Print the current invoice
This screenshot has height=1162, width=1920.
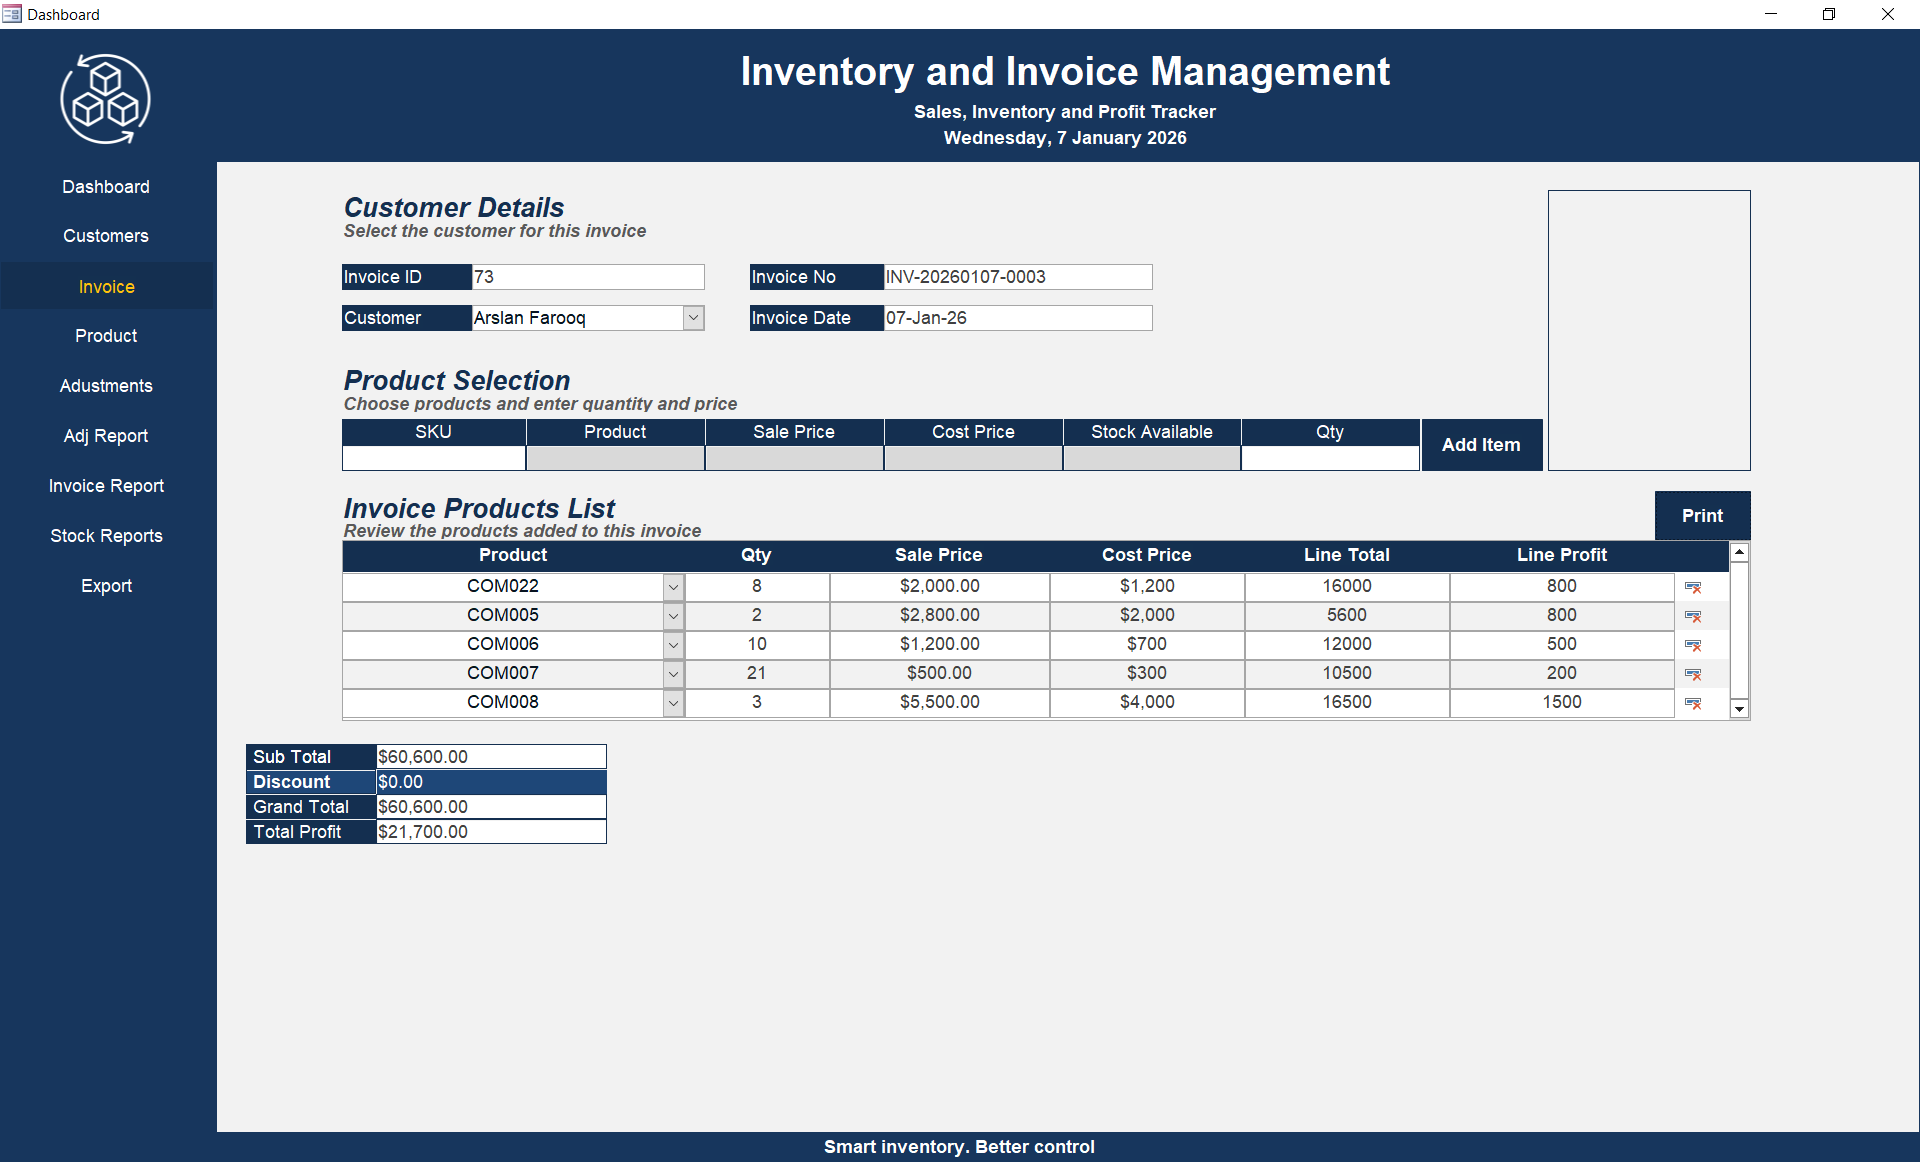click(1702, 516)
